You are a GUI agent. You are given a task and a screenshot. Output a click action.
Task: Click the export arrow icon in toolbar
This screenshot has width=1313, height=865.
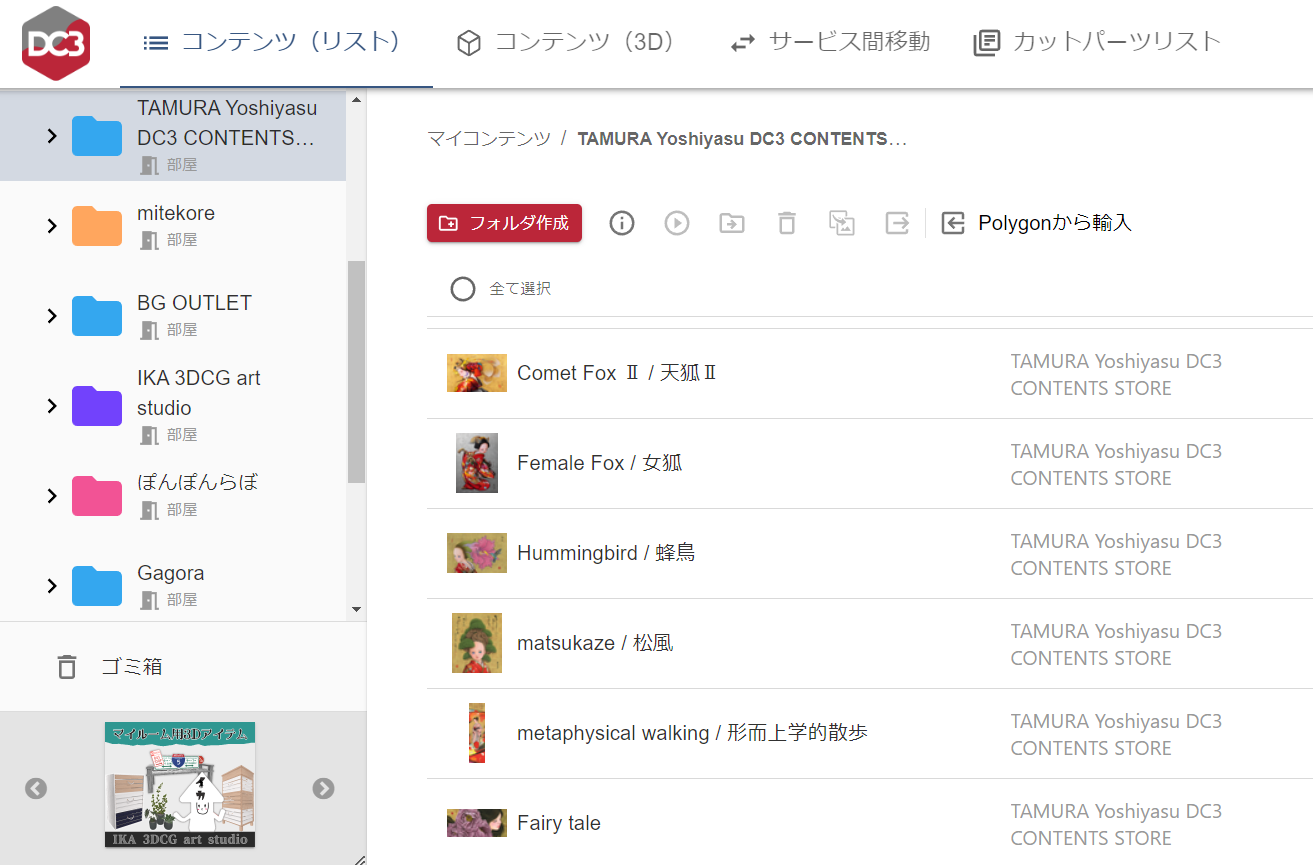tap(897, 223)
